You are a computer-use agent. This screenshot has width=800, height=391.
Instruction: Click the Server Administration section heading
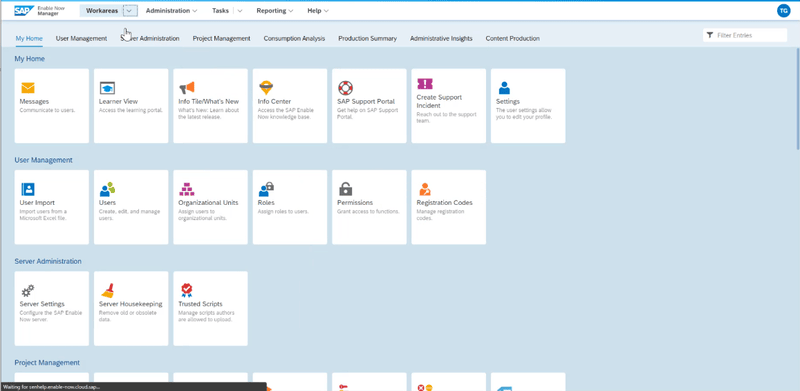(x=48, y=261)
